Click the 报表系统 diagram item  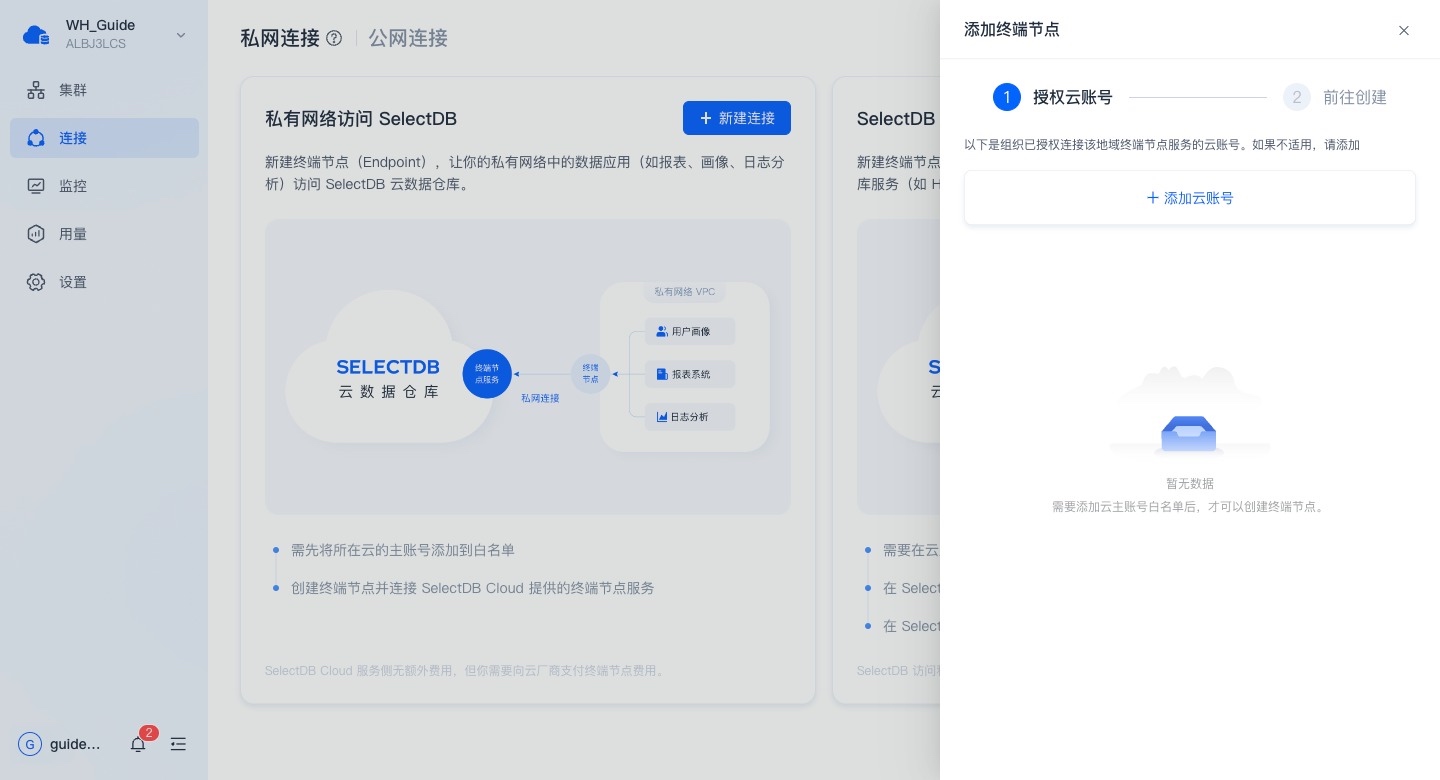click(x=690, y=374)
